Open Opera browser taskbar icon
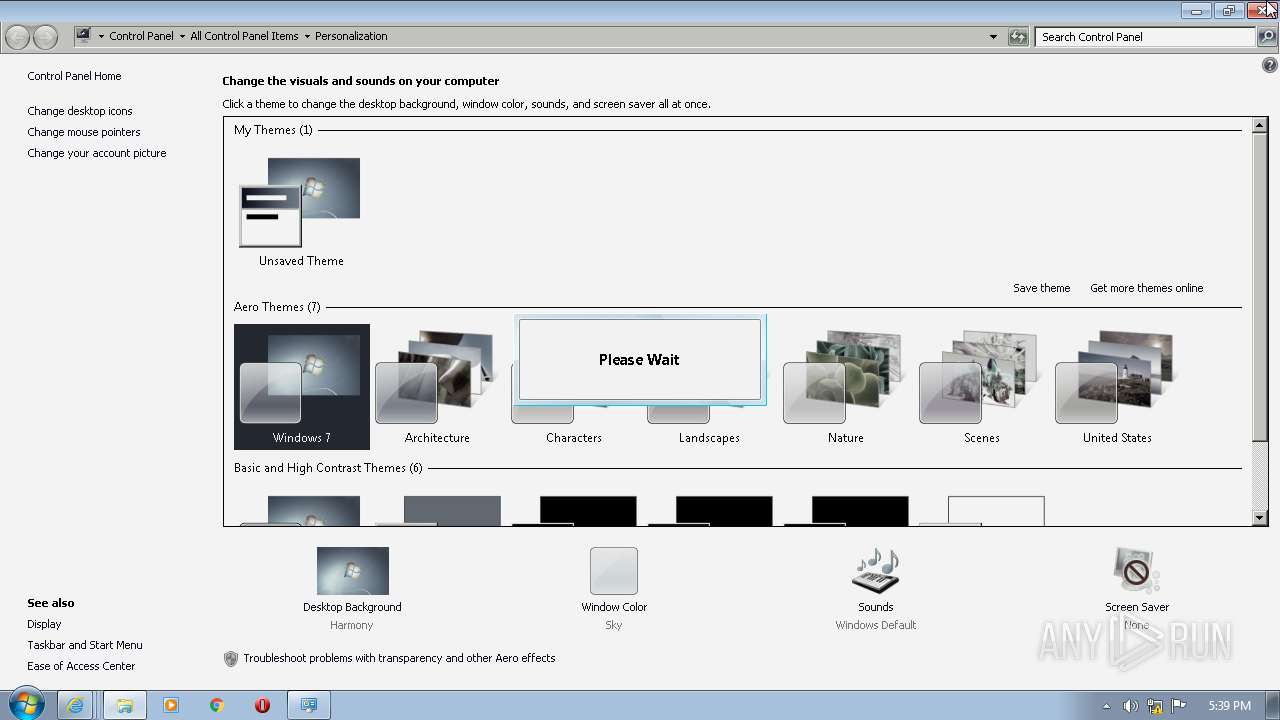1280x720 pixels. (x=262, y=705)
